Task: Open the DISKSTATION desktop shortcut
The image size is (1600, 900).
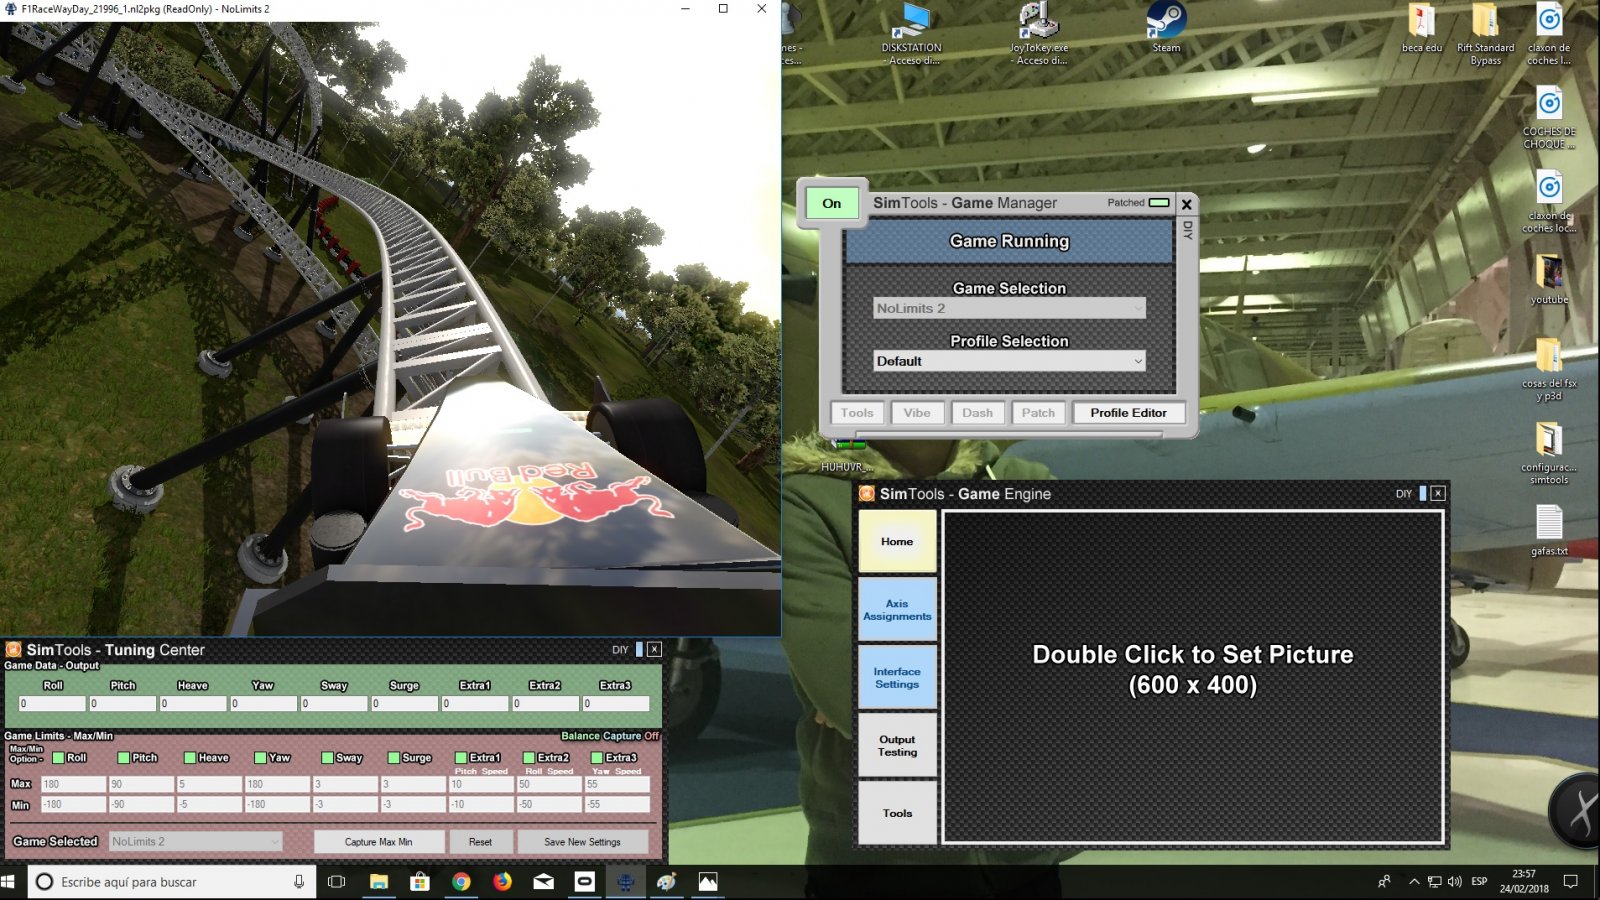Action: pos(911,22)
